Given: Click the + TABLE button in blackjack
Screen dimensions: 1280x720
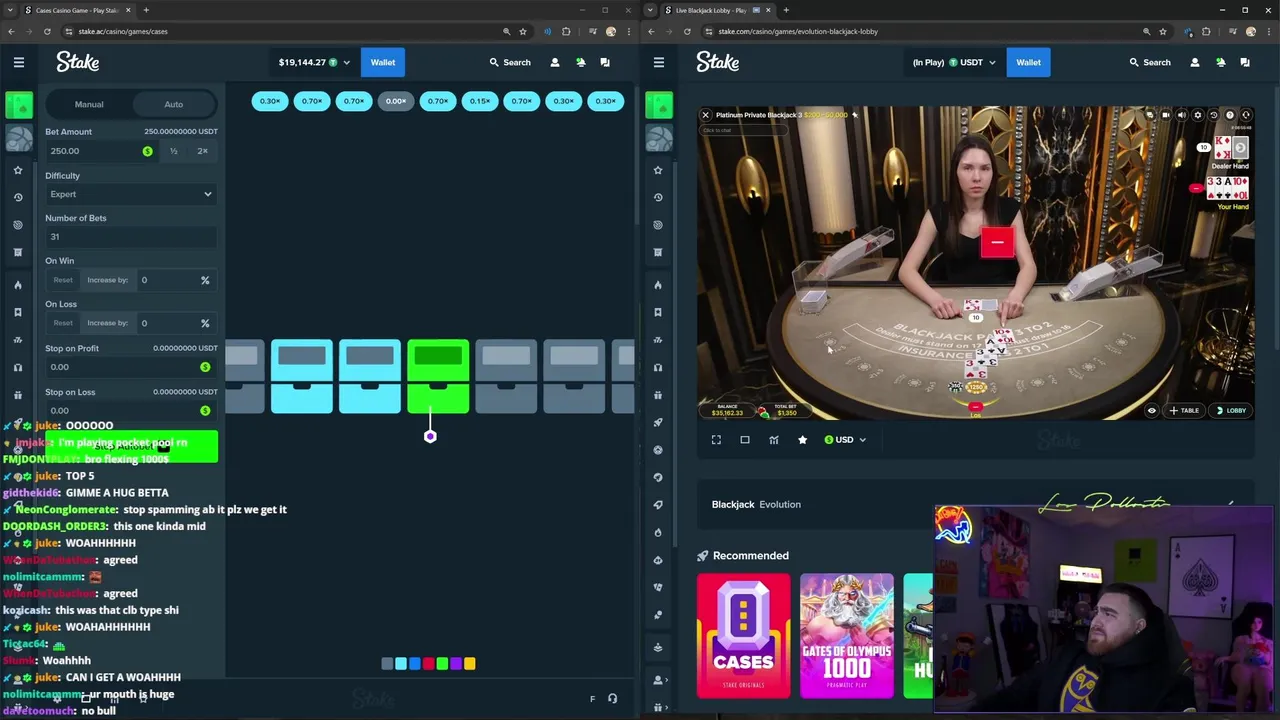Looking at the screenshot, I should click(x=1184, y=410).
